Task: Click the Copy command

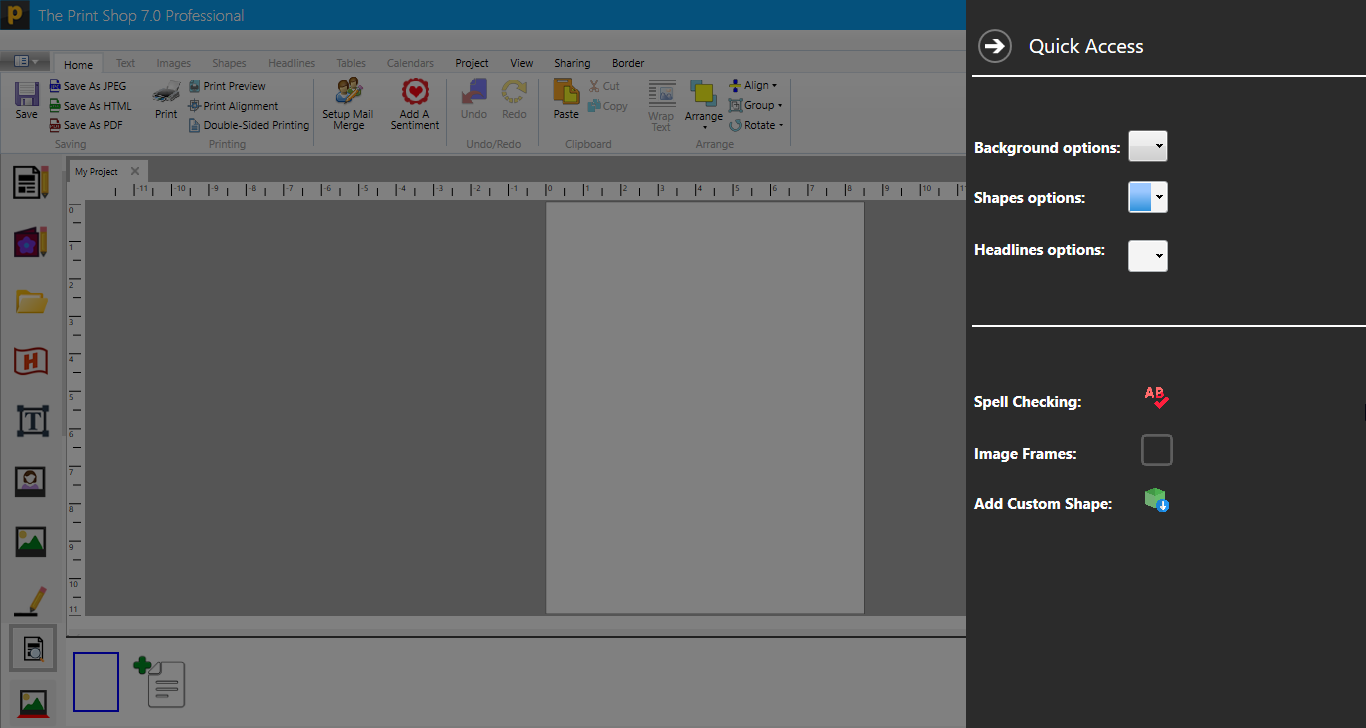Action: tap(608, 106)
